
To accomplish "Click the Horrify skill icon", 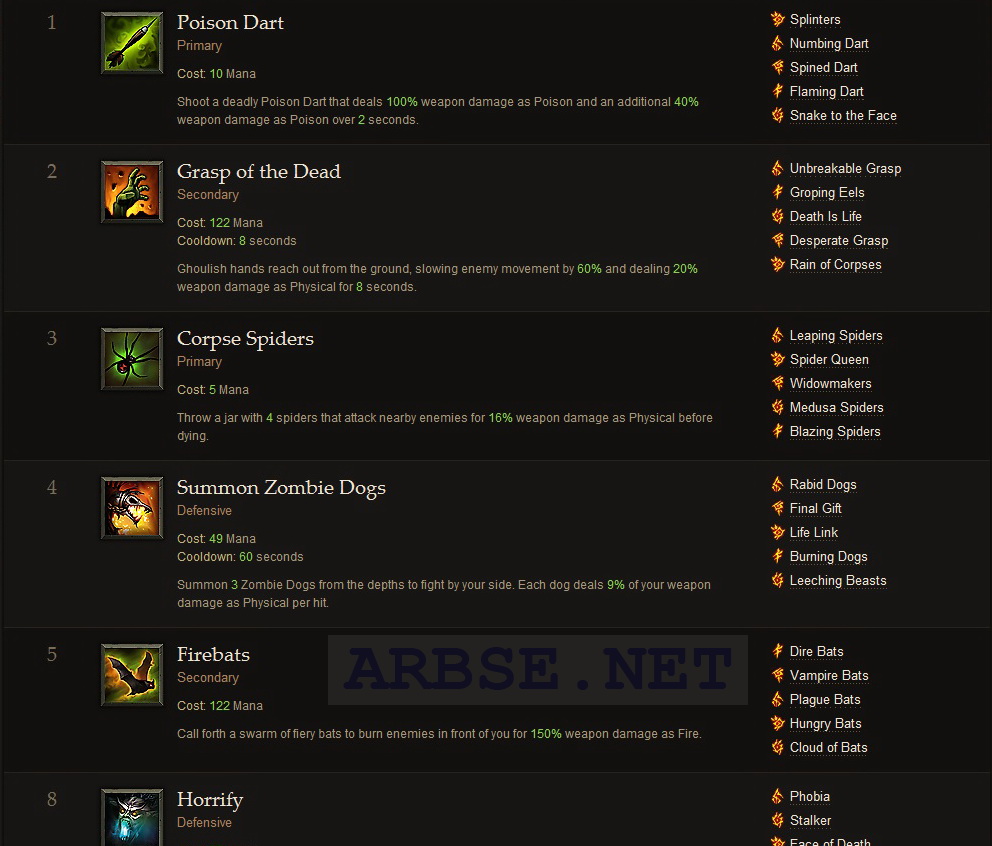I will point(132,817).
